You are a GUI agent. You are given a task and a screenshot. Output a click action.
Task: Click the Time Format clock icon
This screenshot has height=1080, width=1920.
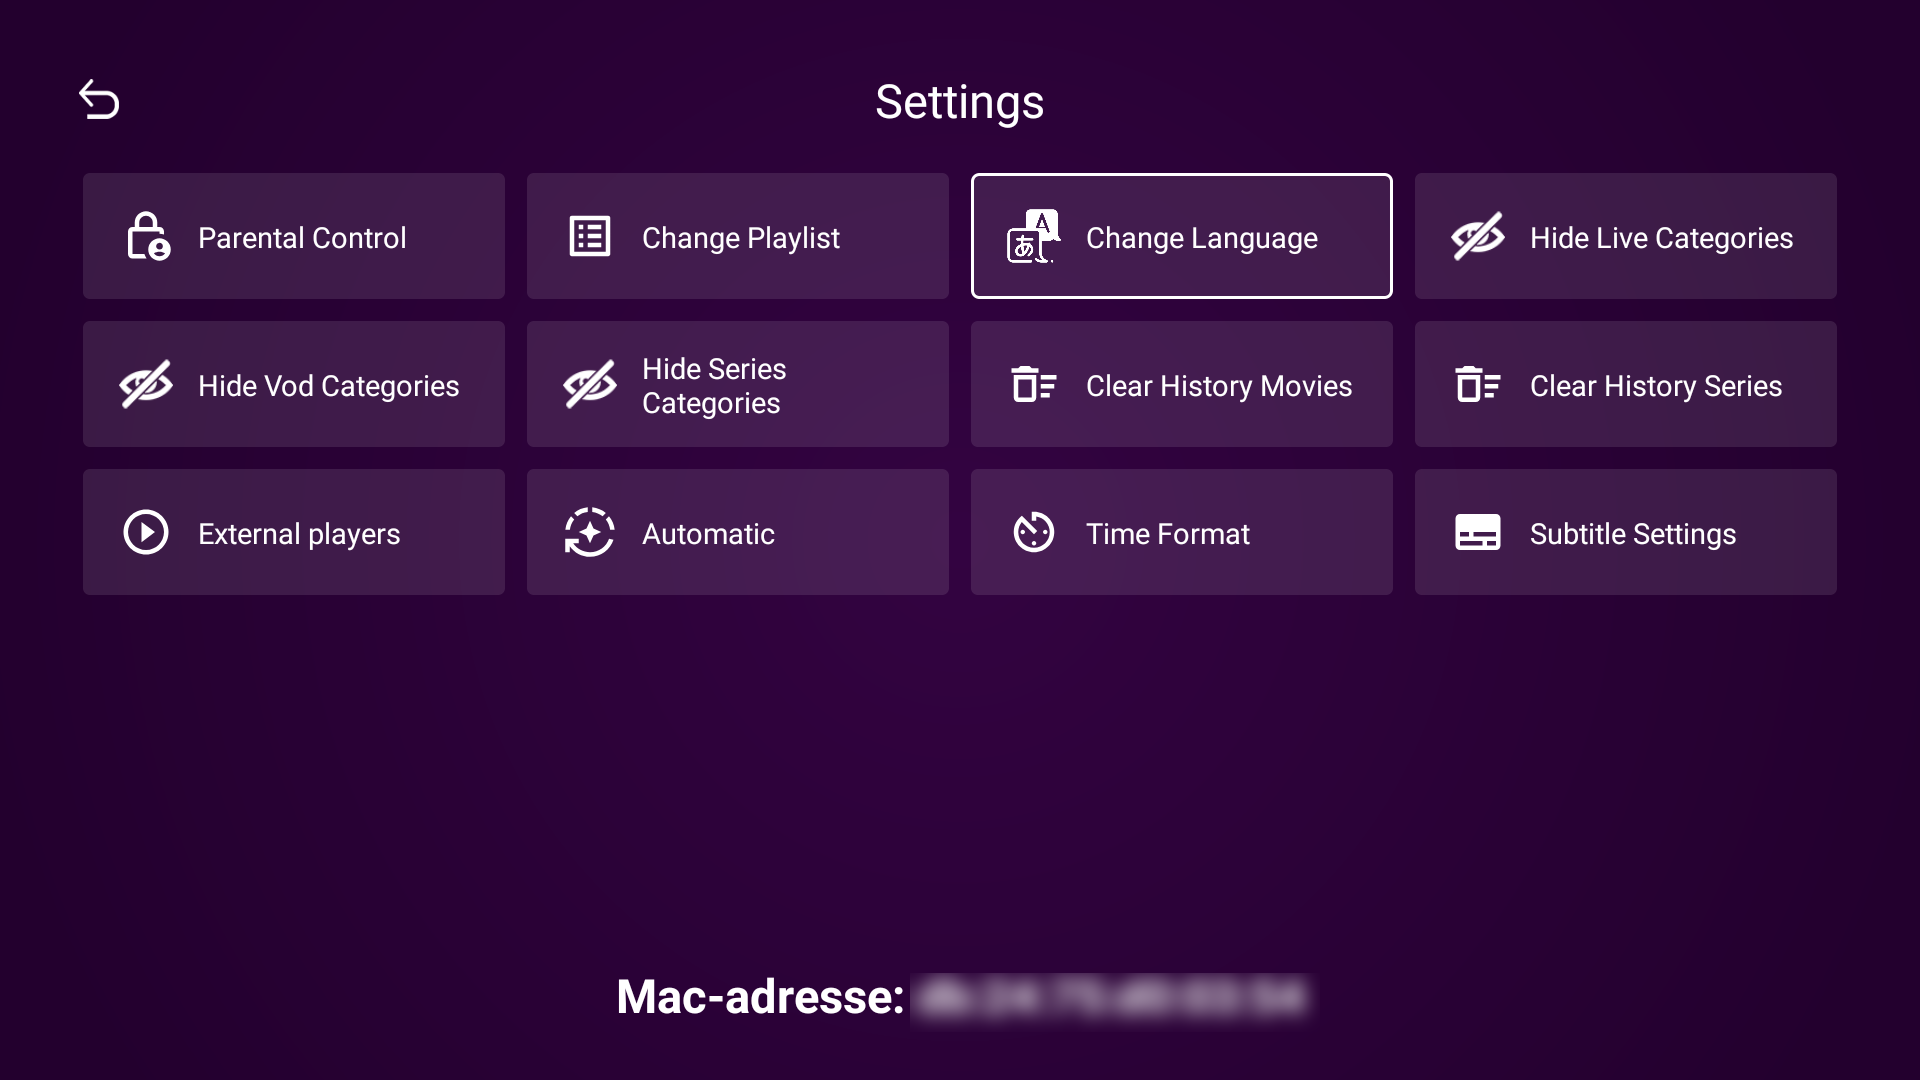click(x=1033, y=533)
